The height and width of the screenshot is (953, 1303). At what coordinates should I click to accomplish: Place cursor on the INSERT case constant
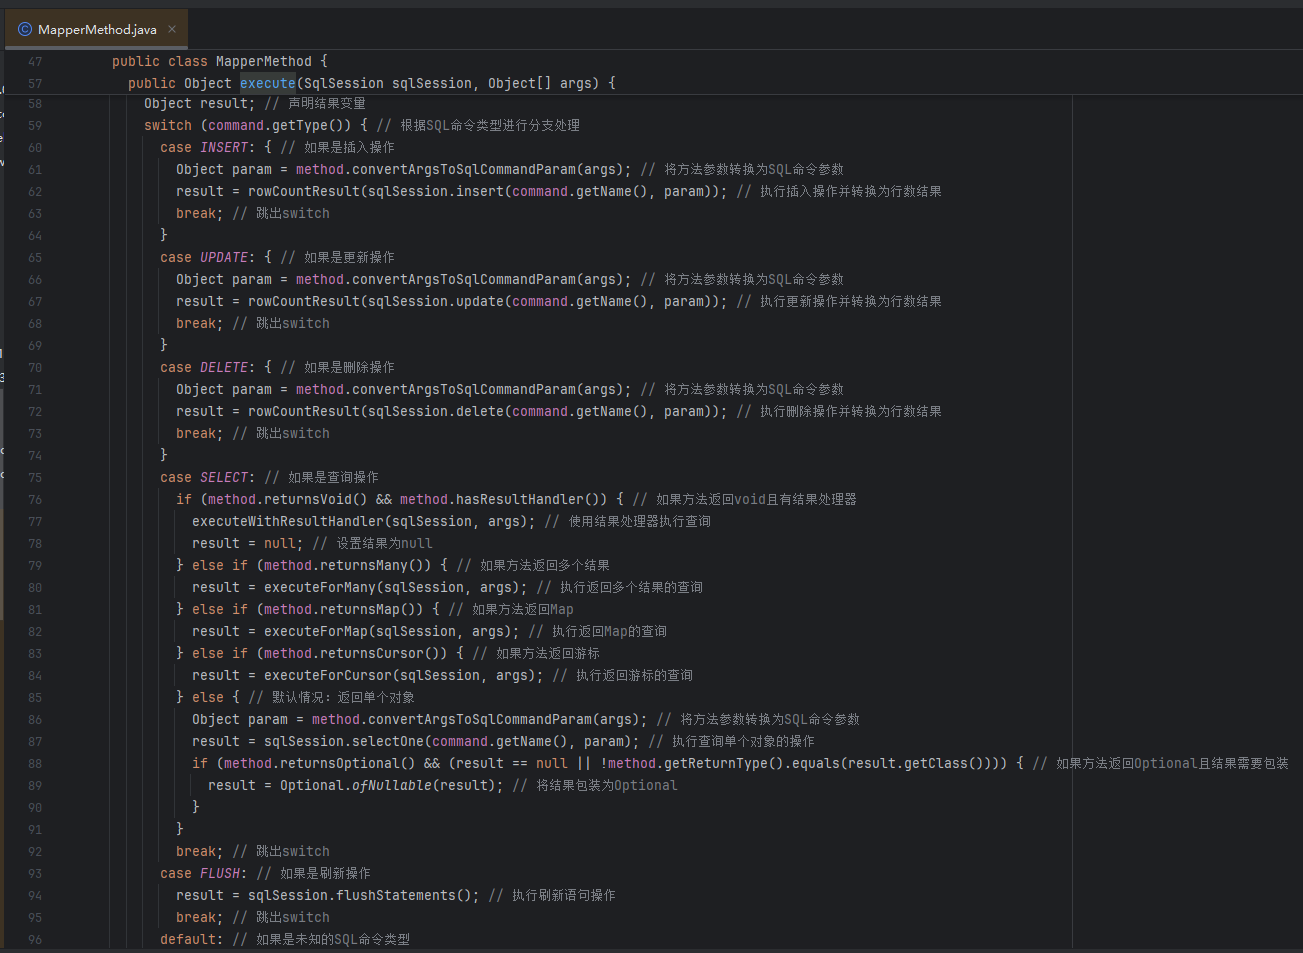(x=224, y=147)
